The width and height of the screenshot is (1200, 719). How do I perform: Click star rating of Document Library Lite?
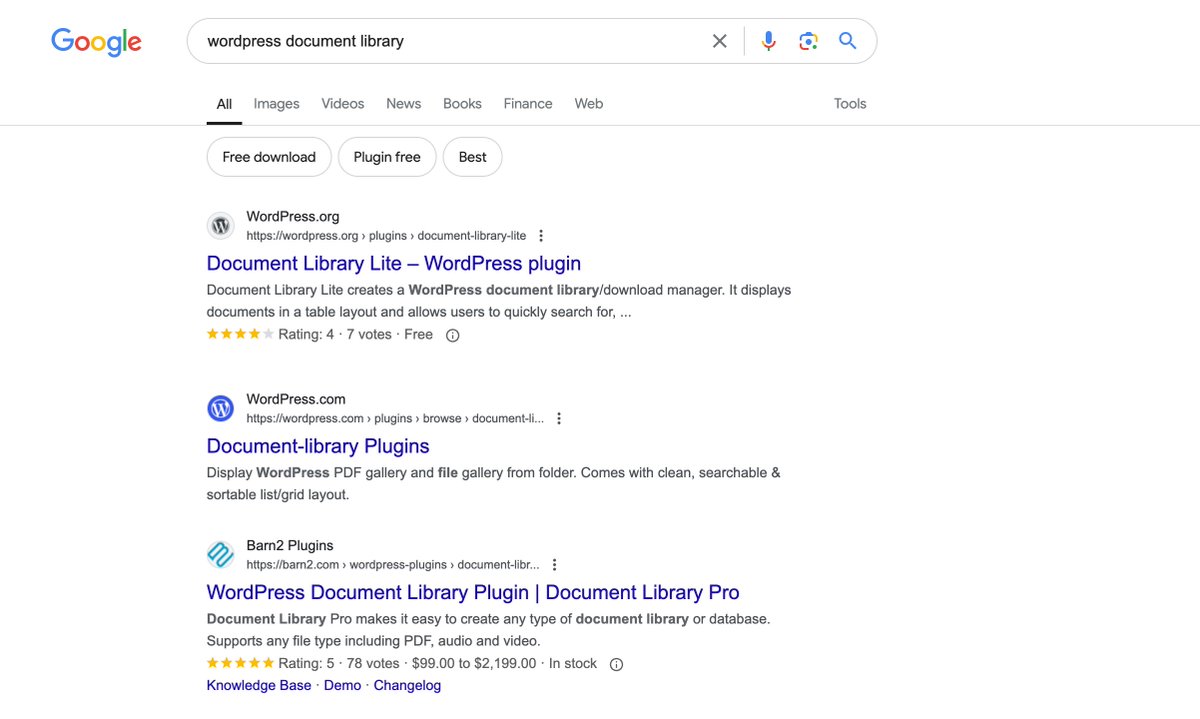240,334
